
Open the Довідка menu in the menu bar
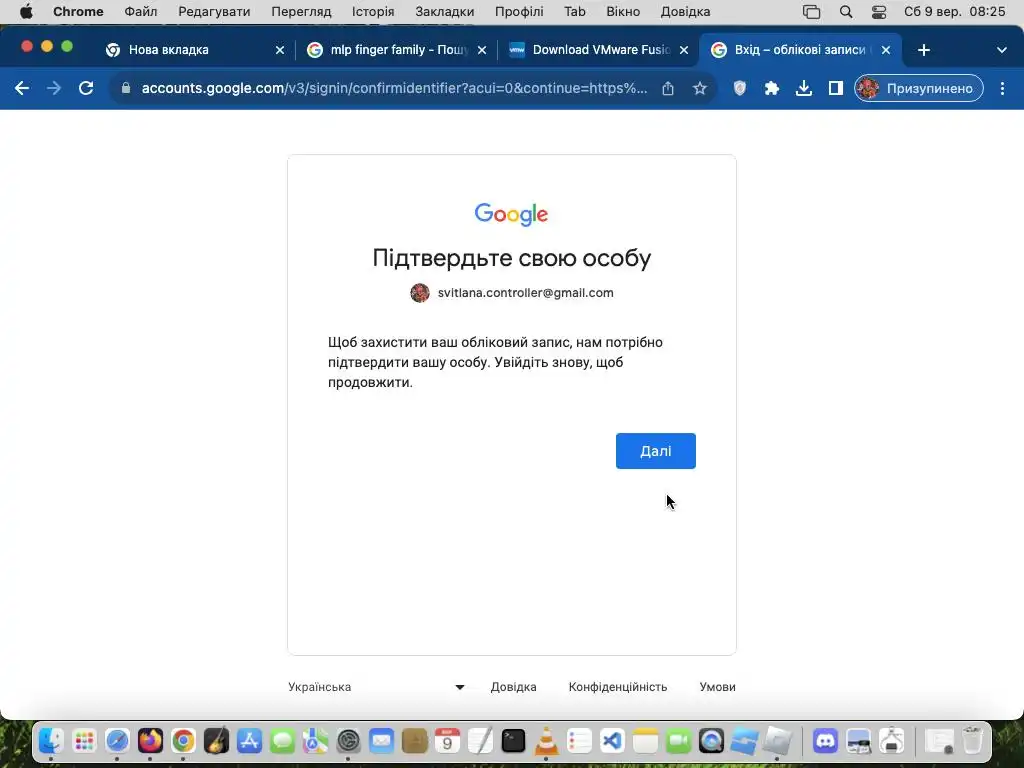click(685, 12)
